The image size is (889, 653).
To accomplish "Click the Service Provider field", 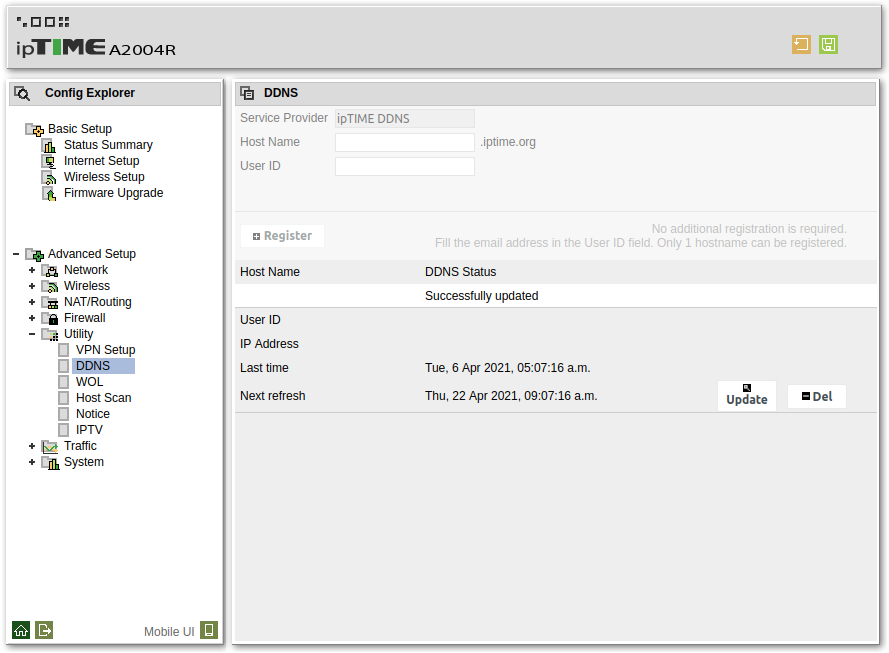I will [405, 118].
